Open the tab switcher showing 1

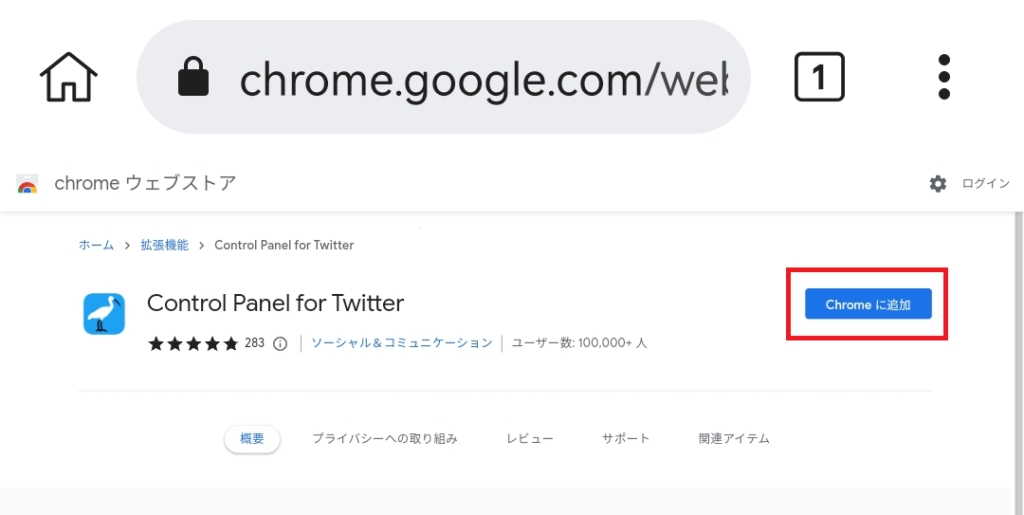click(819, 77)
